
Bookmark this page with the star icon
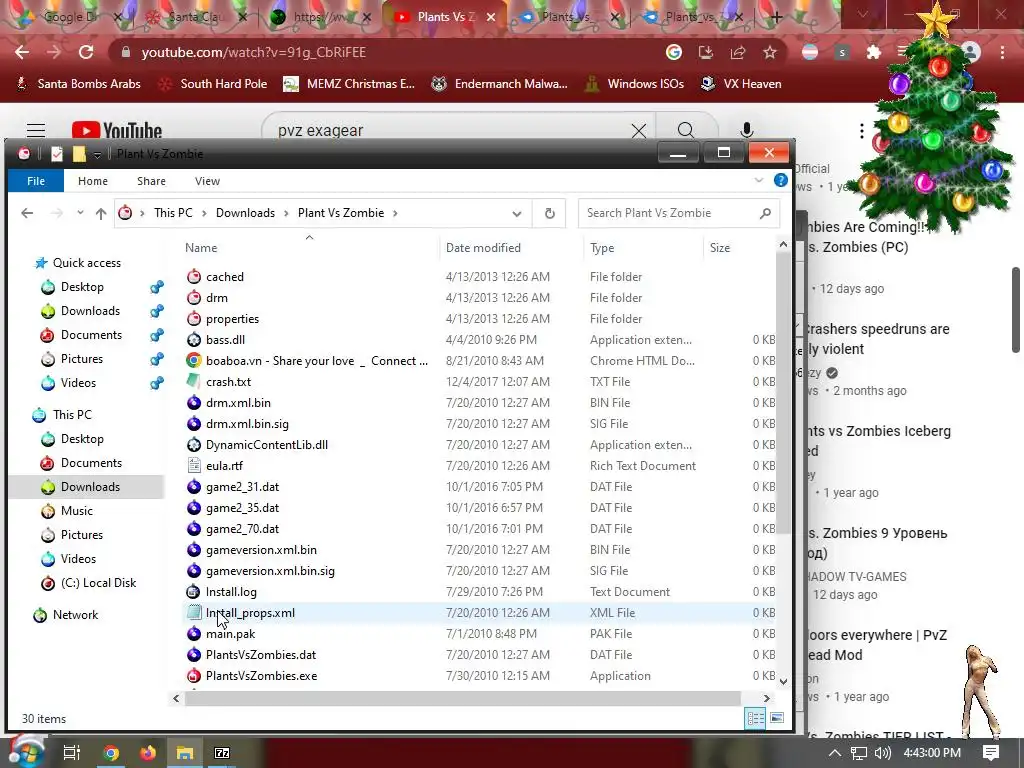tap(770, 52)
